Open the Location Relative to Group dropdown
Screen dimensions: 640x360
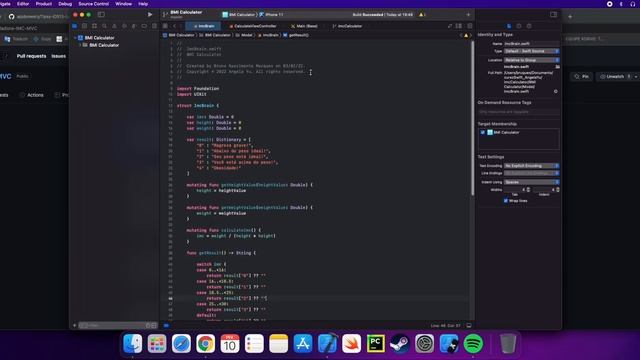point(531,60)
